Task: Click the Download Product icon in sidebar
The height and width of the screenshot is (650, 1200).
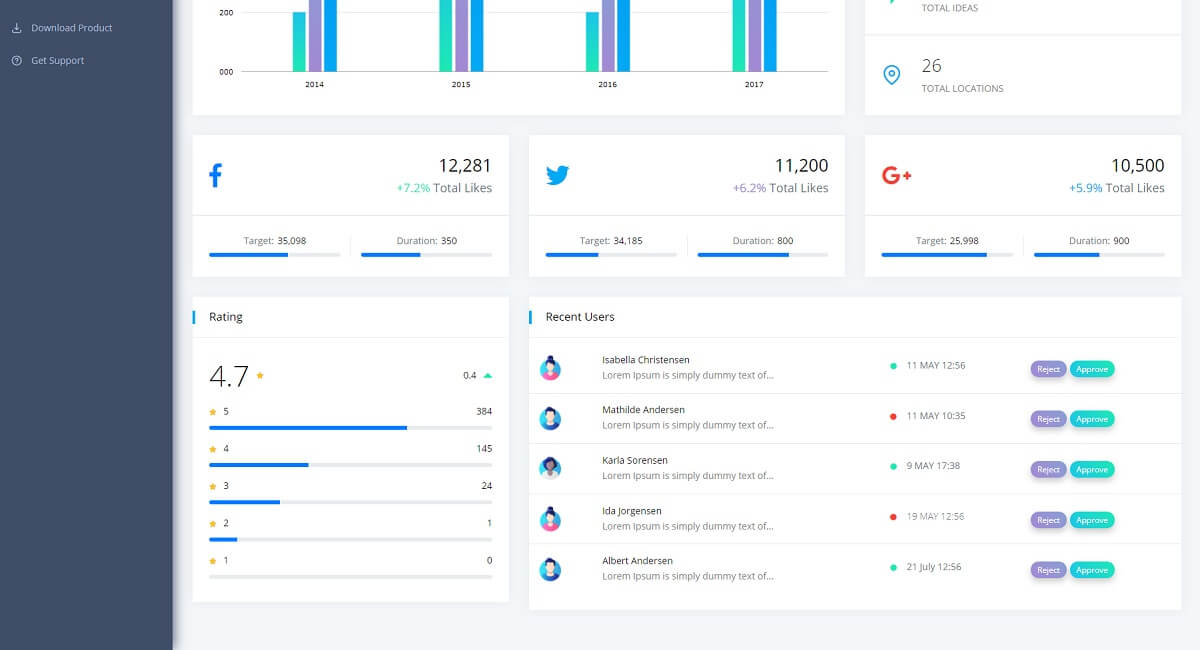Action: 17,28
